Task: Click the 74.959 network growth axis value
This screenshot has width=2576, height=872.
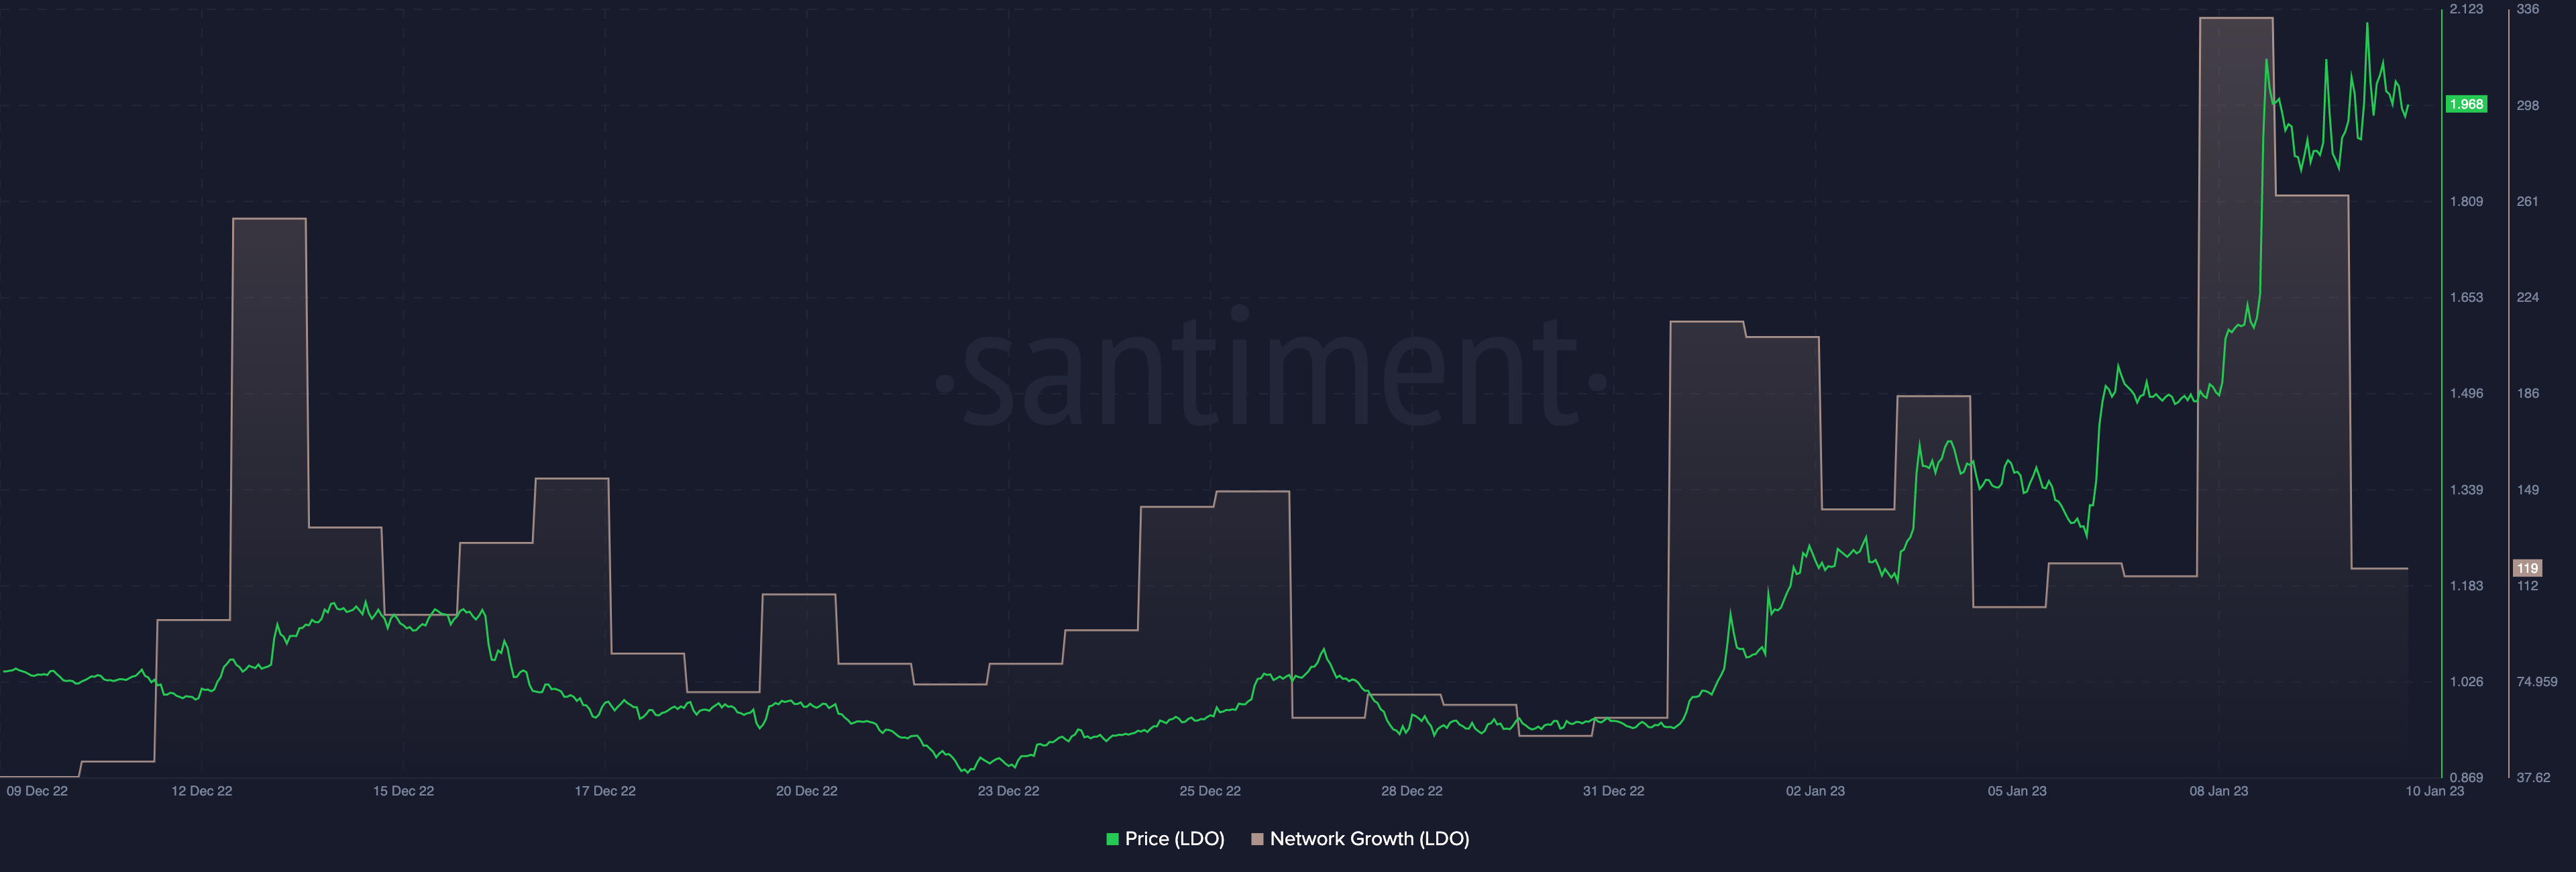Action: pos(2536,681)
